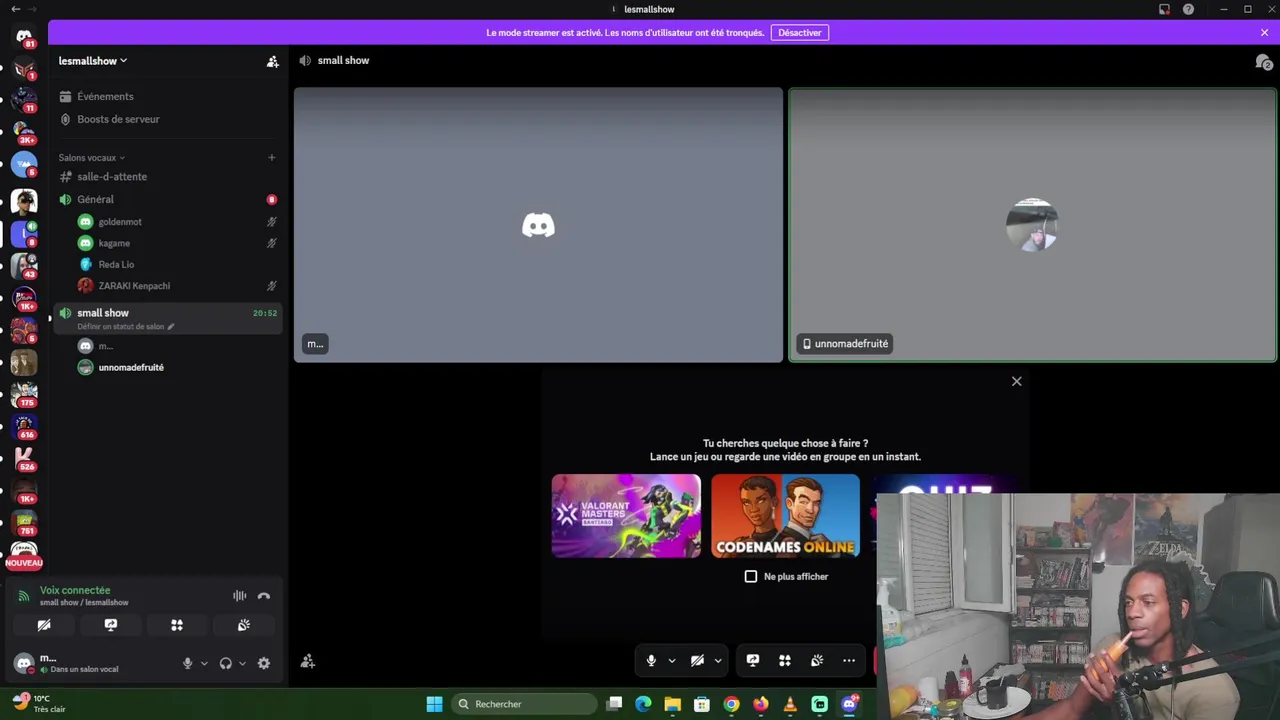Launch Codenames Online activity card
The image size is (1280, 720).
click(x=785, y=516)
